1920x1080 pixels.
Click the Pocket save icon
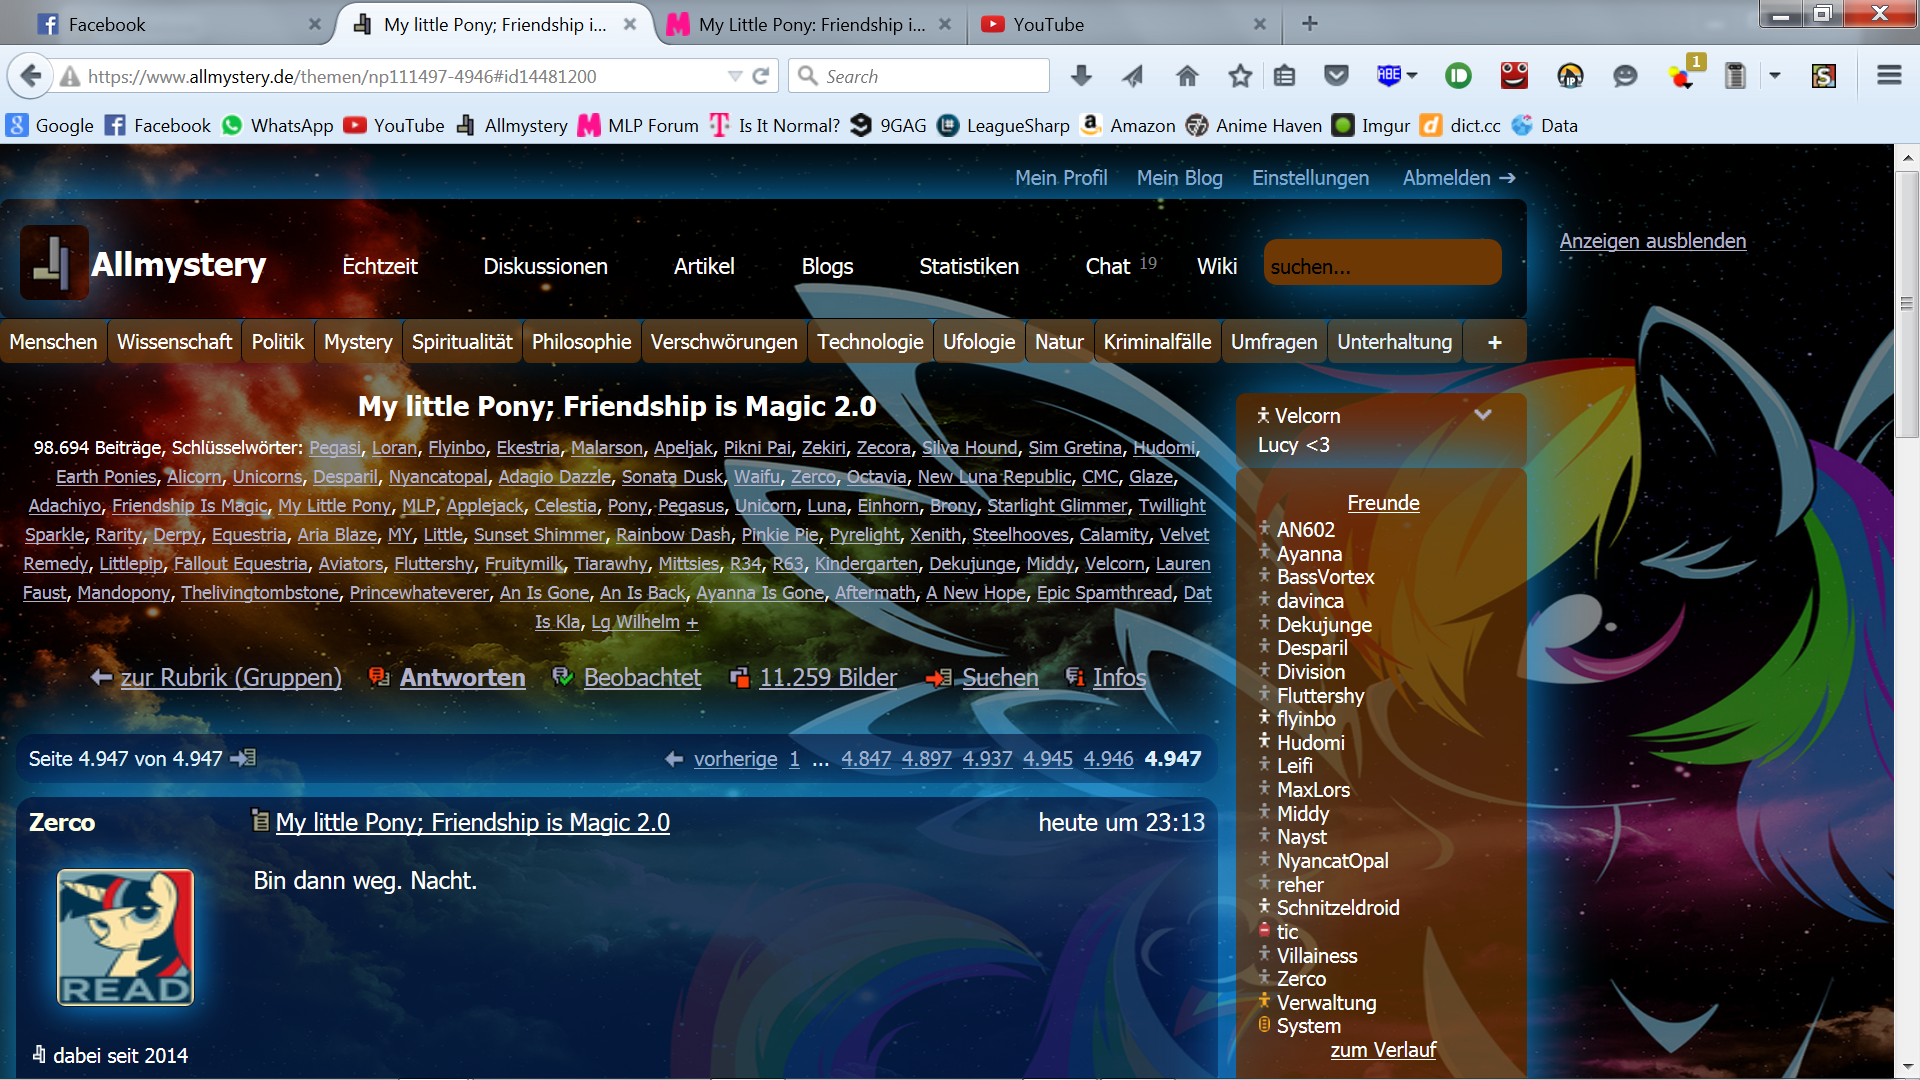[1336, 76]
